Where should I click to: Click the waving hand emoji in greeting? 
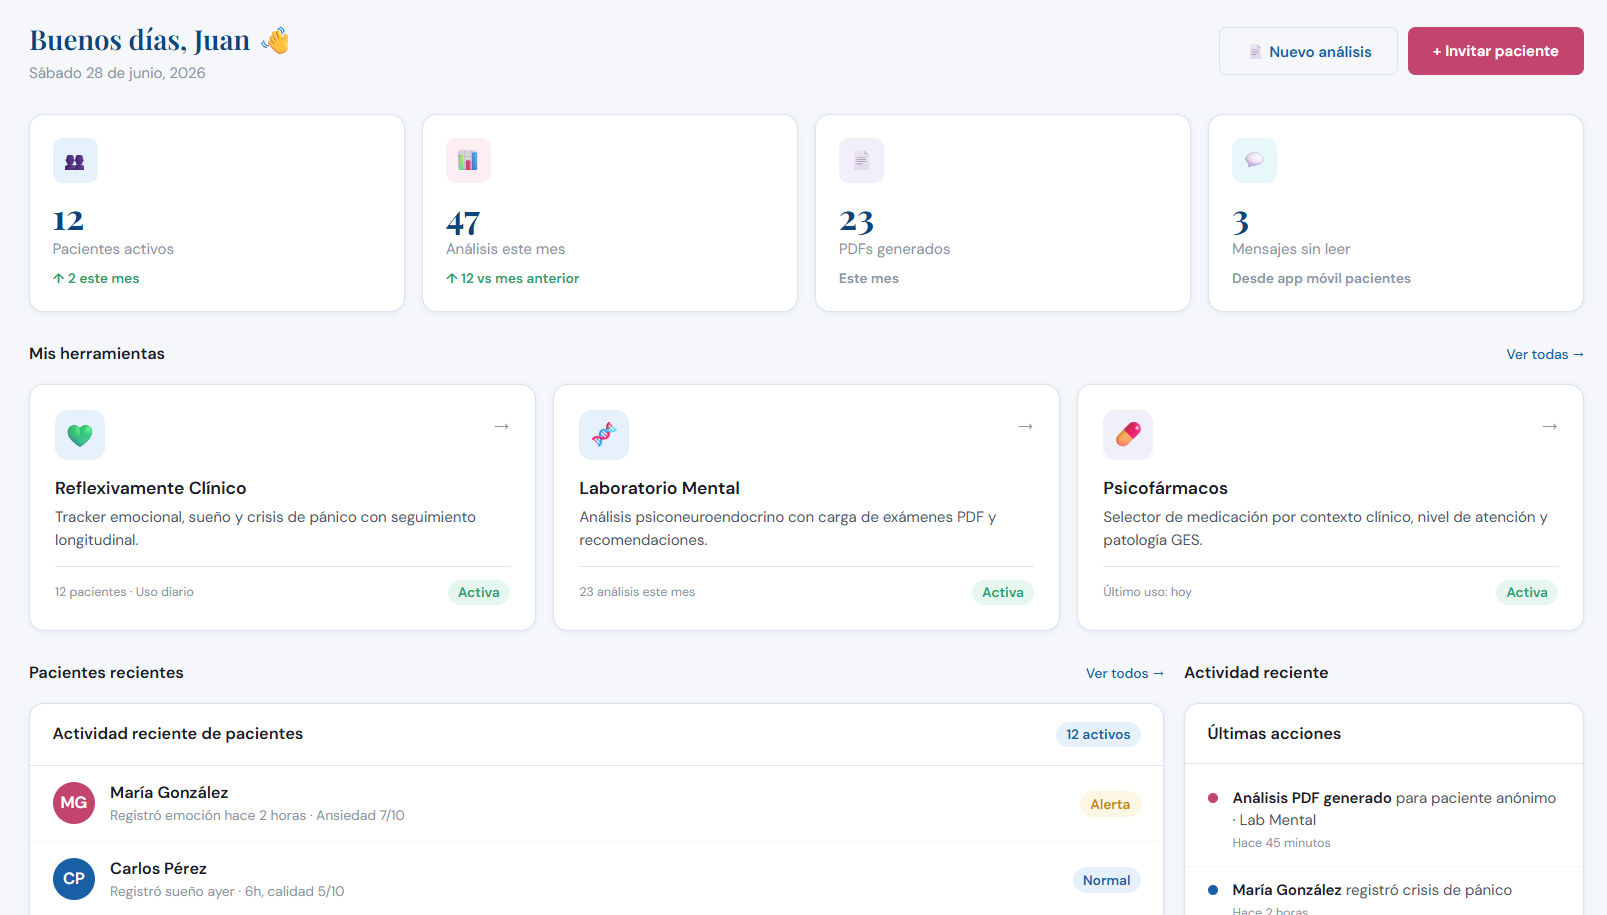tap(275, 41)
